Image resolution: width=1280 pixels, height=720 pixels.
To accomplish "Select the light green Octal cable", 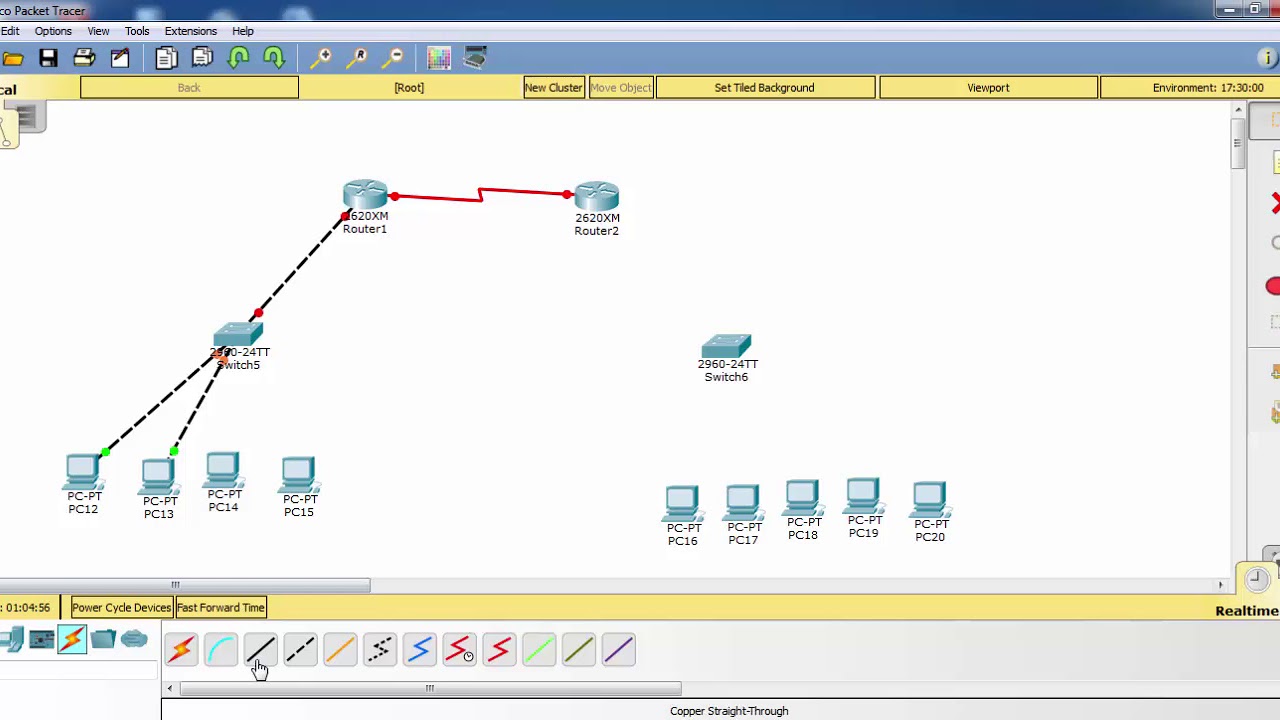I will pos(539,651).
